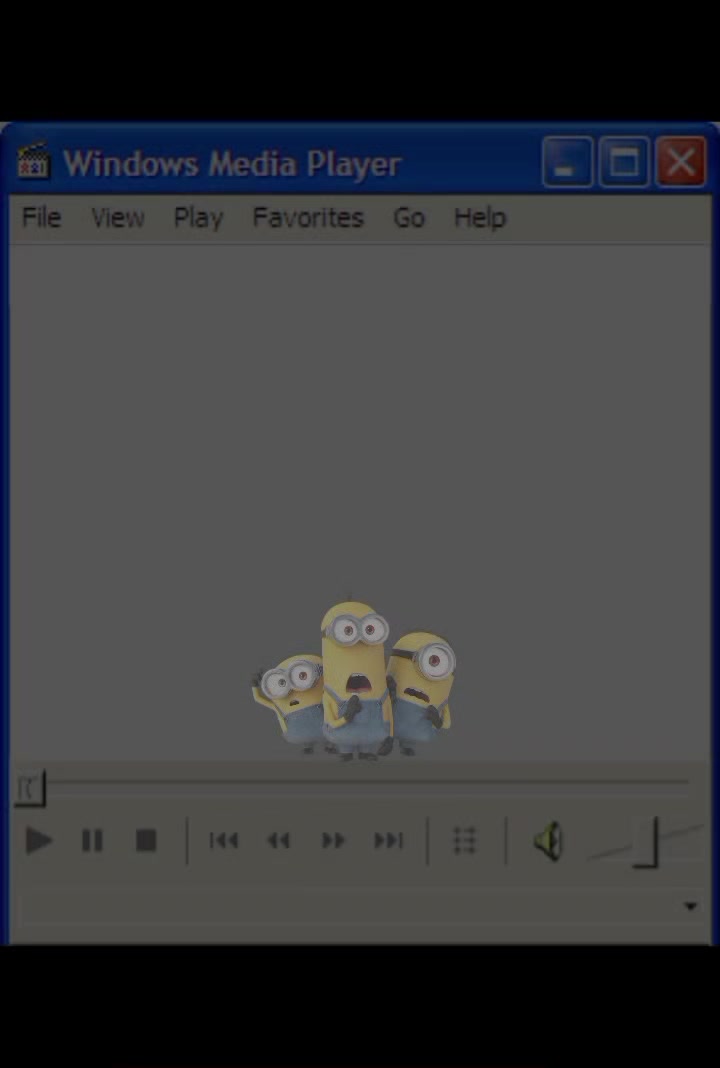Skip to previous track icon
The height and width of the screenshot is (1068, 720).
tap(224, 841)
